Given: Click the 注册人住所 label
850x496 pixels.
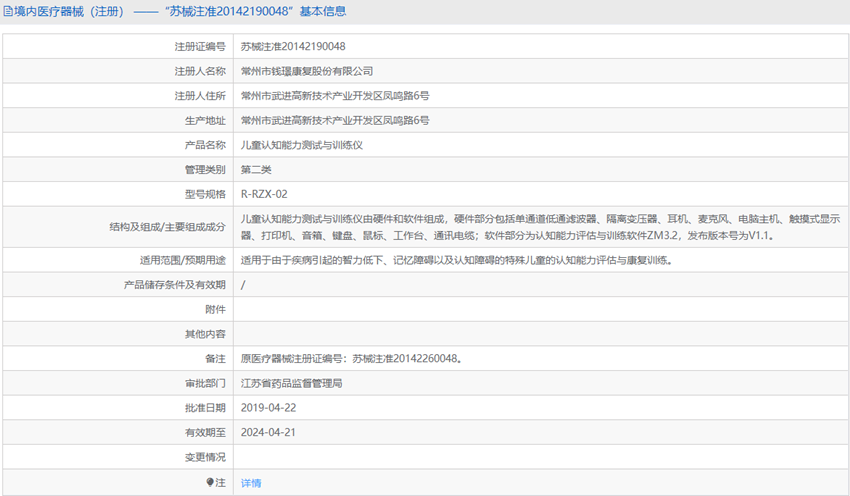Looking at the screenshot, I should tap(200, 96).
